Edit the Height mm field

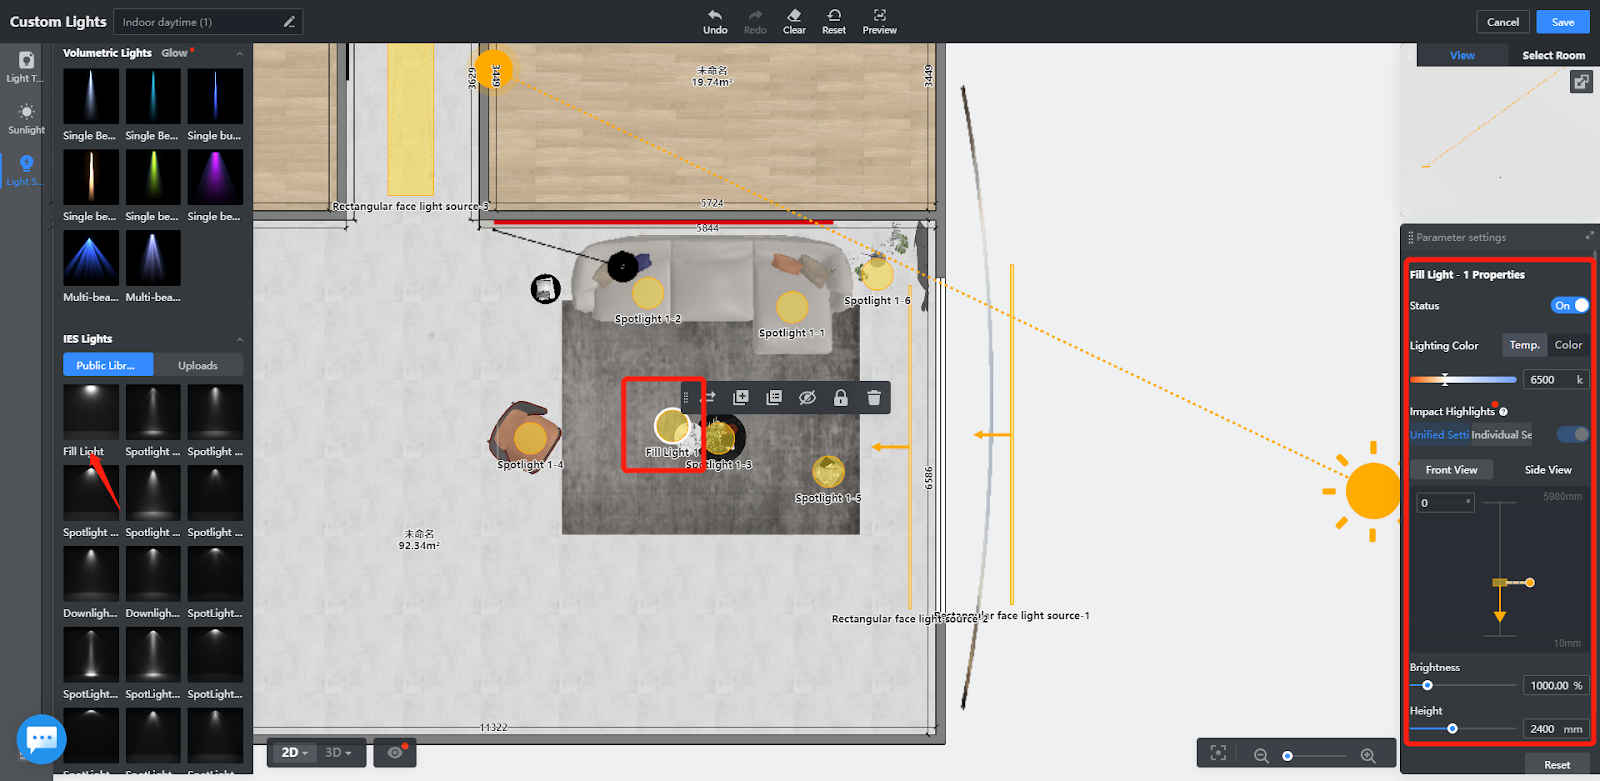pos(1556,729)
